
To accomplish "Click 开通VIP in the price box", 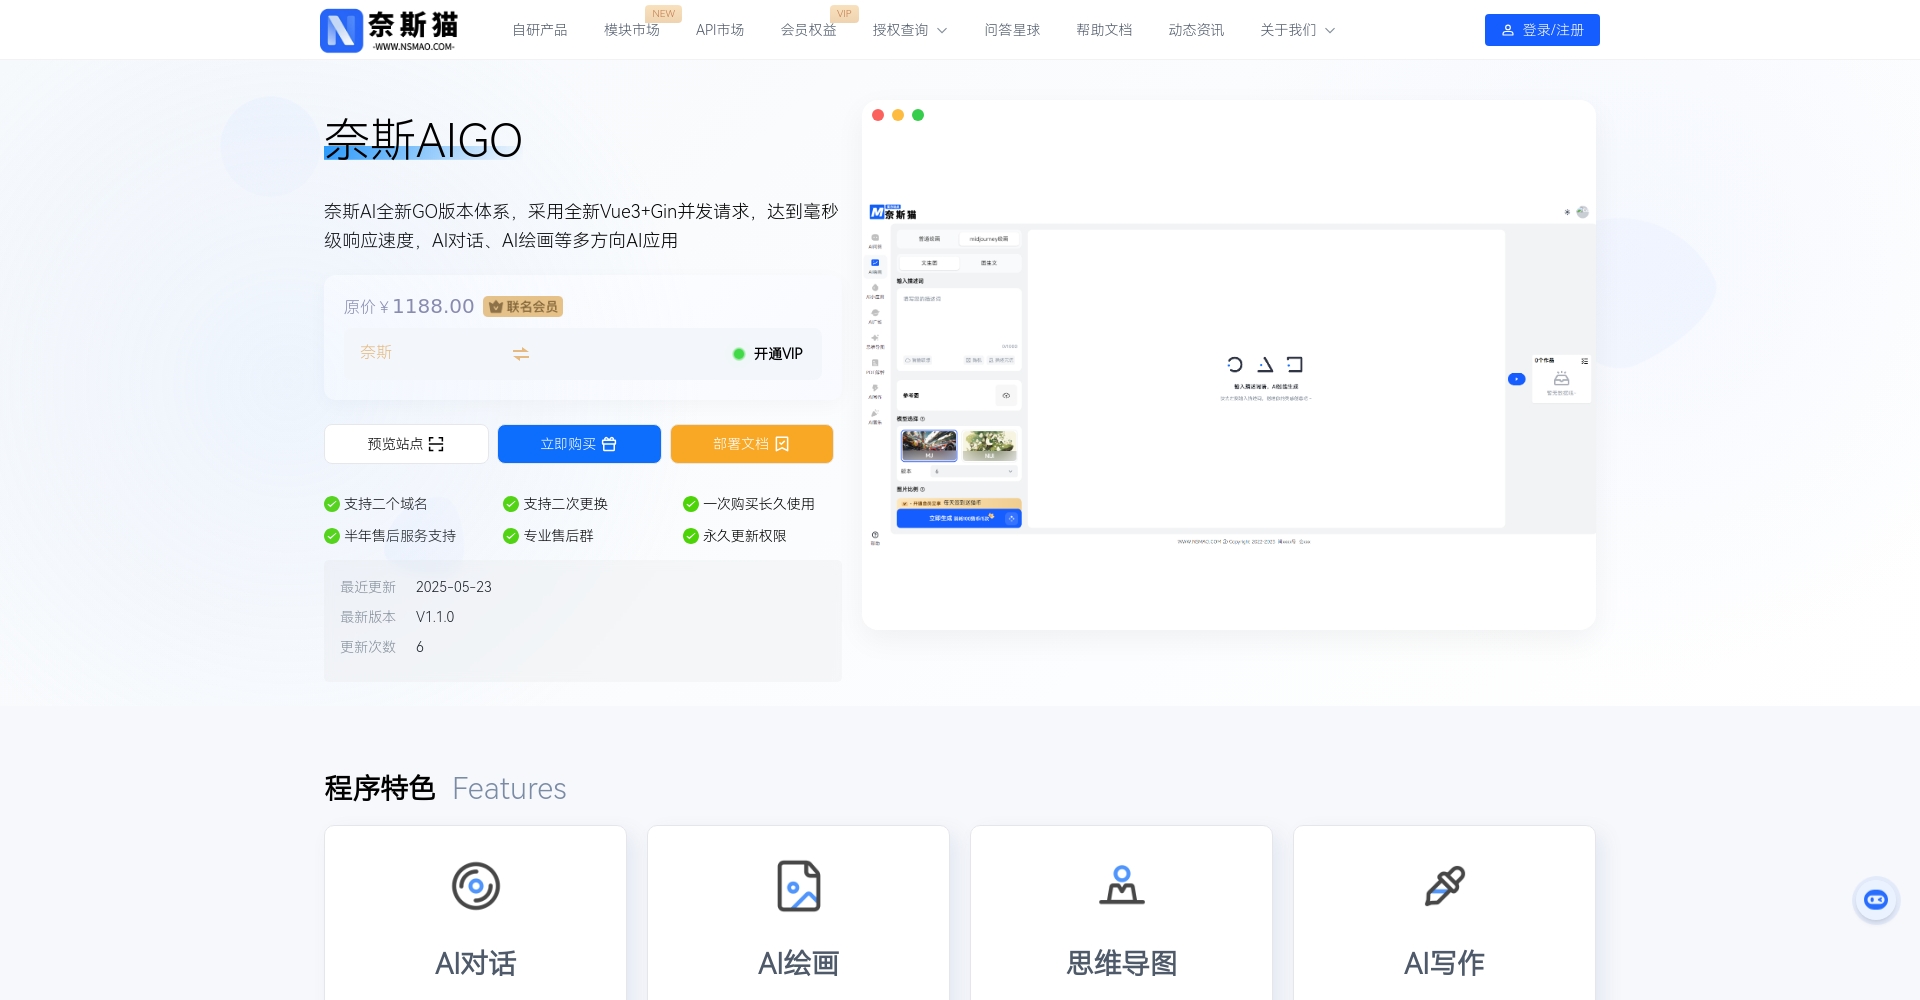I will pyautogui.click(x=768, y=354).
